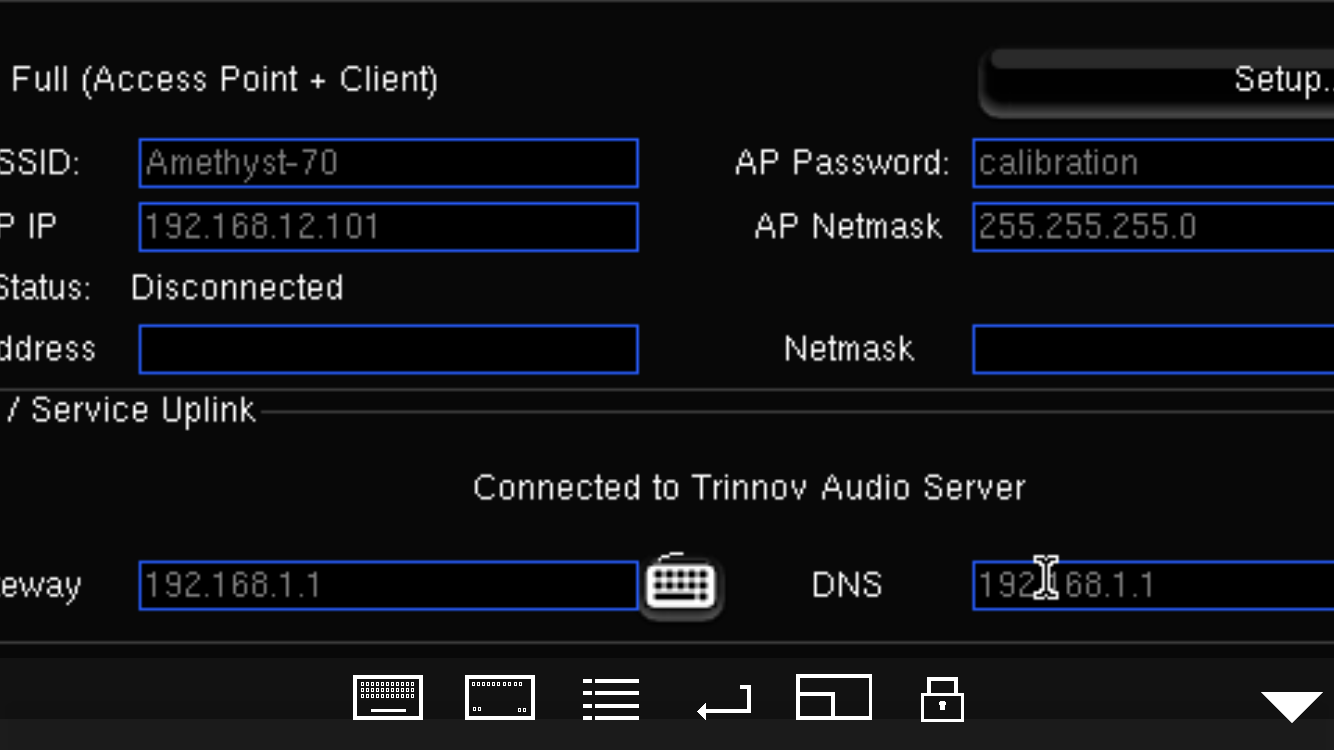Switch window layout with the picture-in-picture icon
The width and height of the screenshot is (1334, 750).
tap(834, 697)
